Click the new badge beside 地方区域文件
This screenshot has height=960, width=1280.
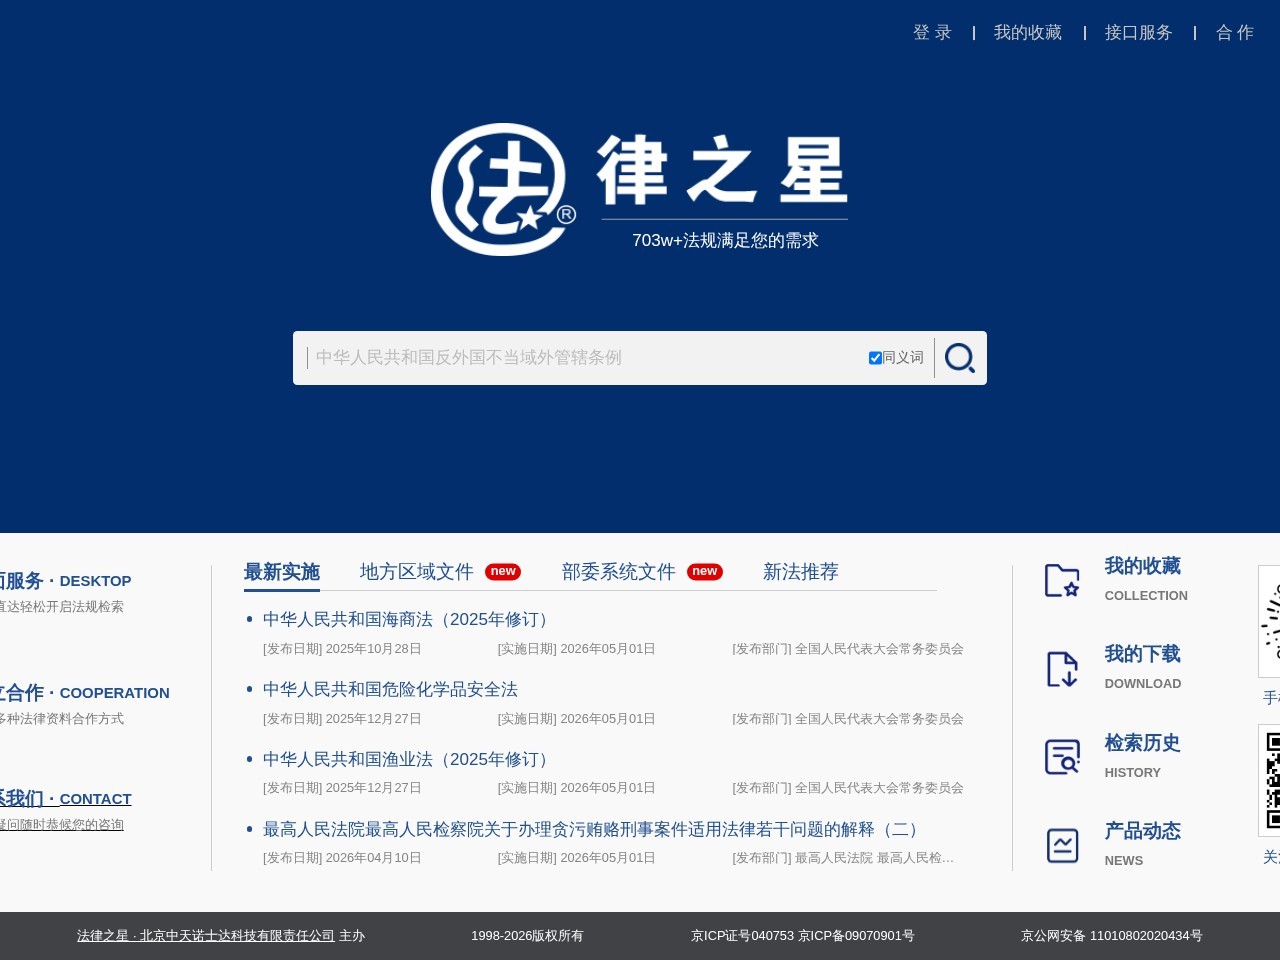click(x=503, y=572)
